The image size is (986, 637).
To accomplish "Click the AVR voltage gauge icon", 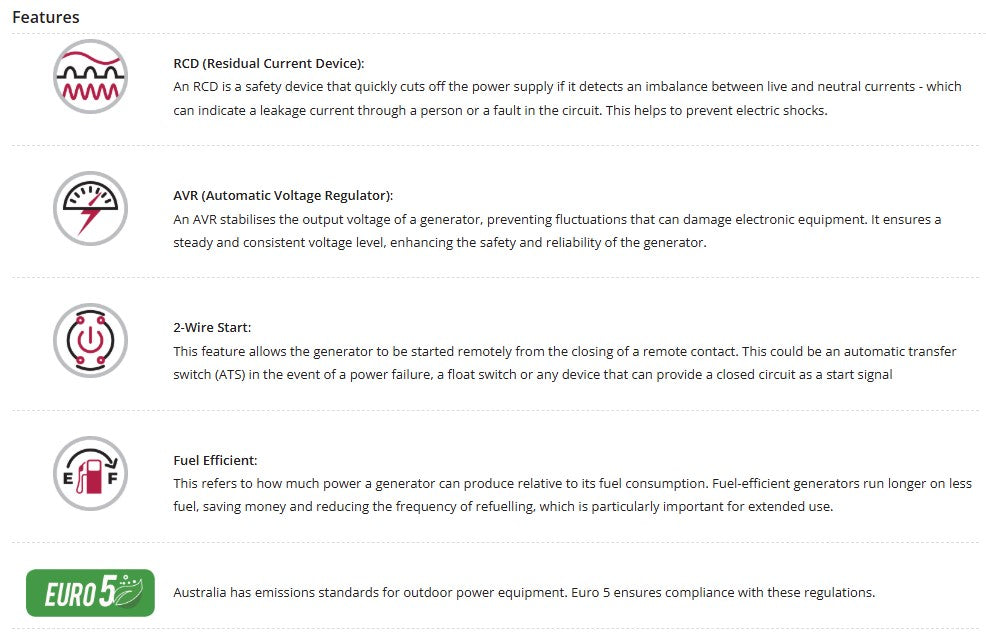I will pyautogui.click(x=90, y=208).
